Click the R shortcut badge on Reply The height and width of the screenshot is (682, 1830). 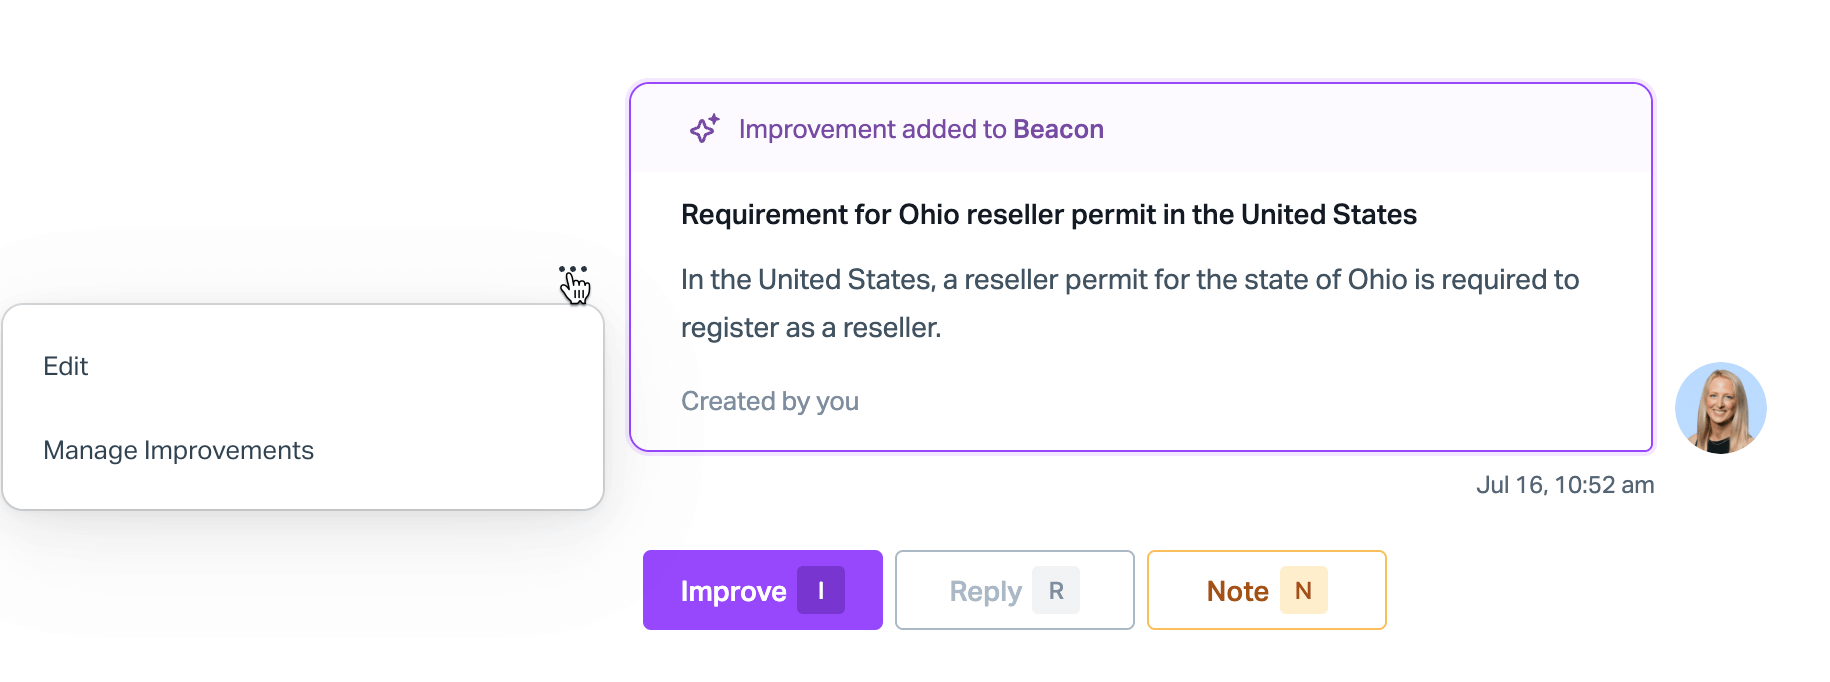point(1056,590)
